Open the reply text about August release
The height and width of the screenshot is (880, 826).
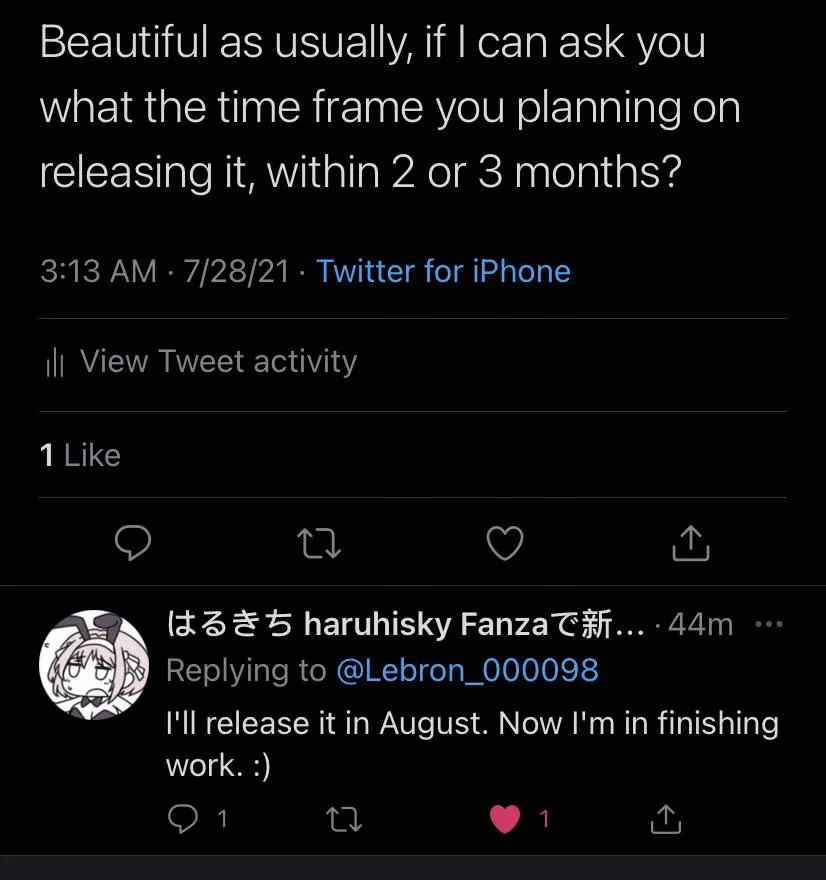(470, 742)
